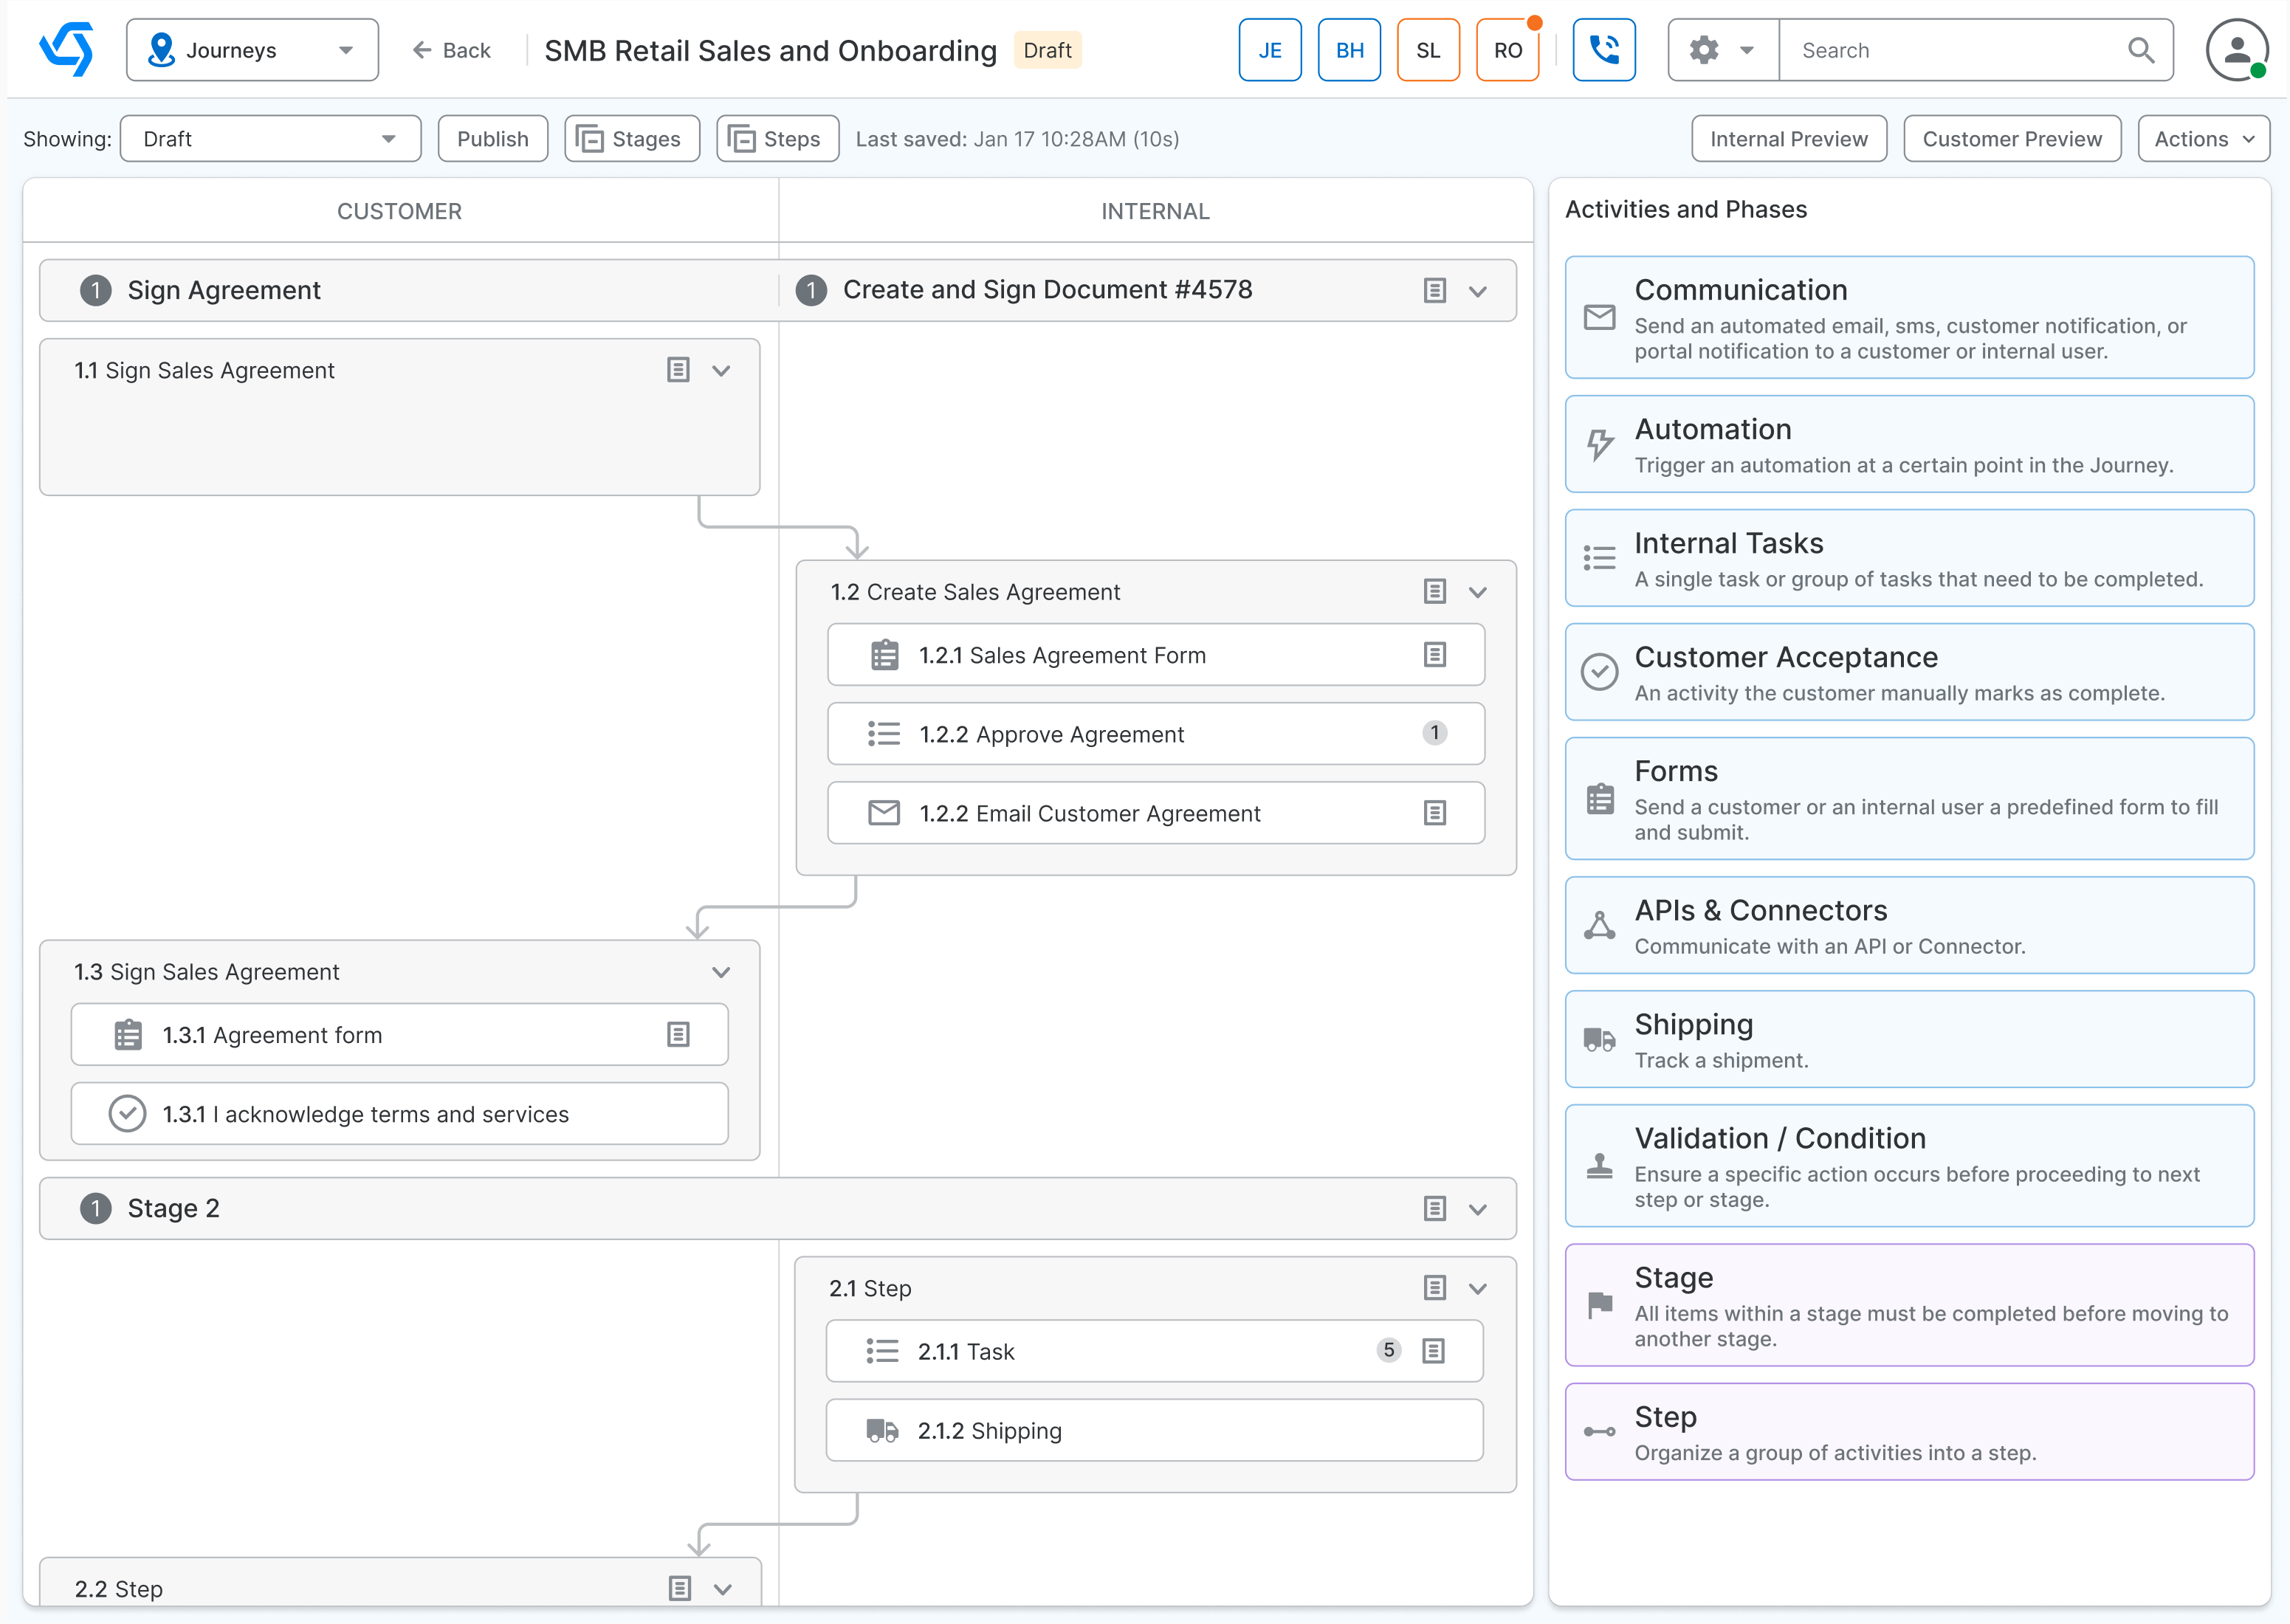Click the badge counter on 2.1.1 Task
This screenshot has height=1624, width=2290.
1388,1350
